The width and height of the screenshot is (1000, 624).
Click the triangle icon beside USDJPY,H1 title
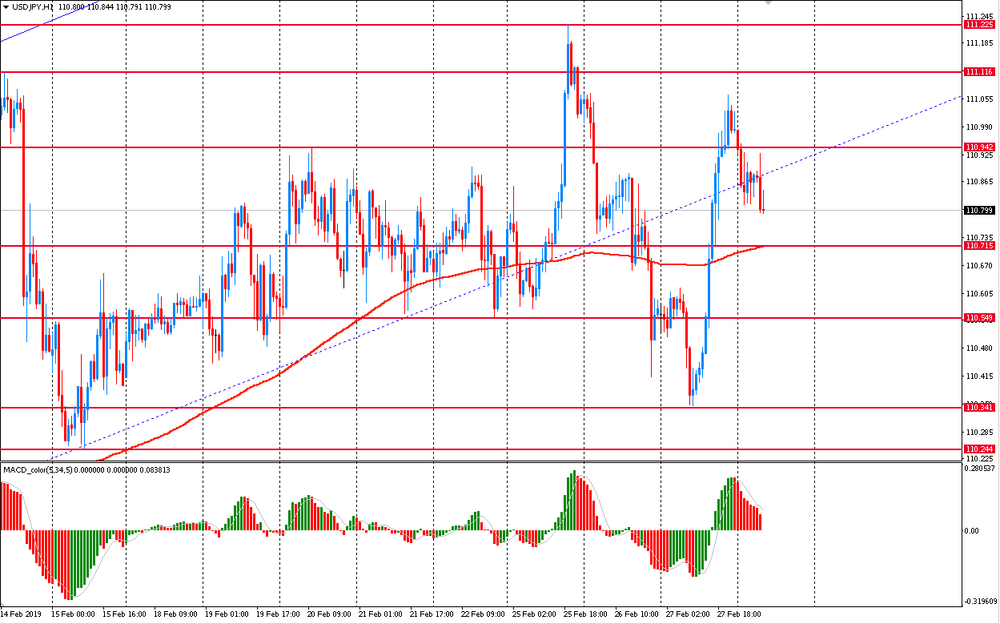[6, 7]
